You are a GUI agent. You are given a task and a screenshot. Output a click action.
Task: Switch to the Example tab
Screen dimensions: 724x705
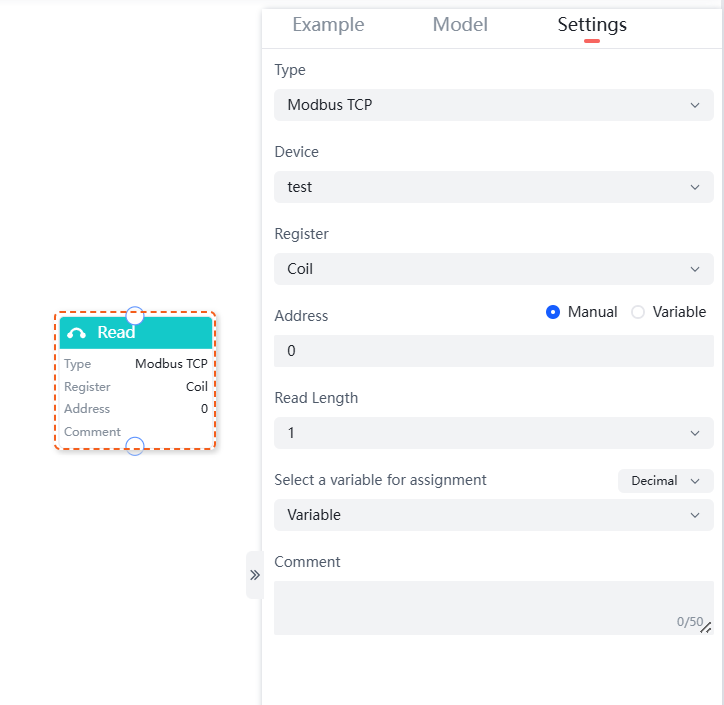click(x=328, y=25)
